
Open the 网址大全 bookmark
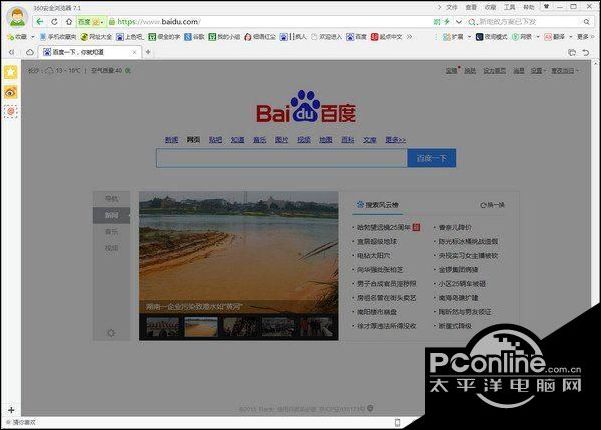pyautogui.click(x=96, y=37)
